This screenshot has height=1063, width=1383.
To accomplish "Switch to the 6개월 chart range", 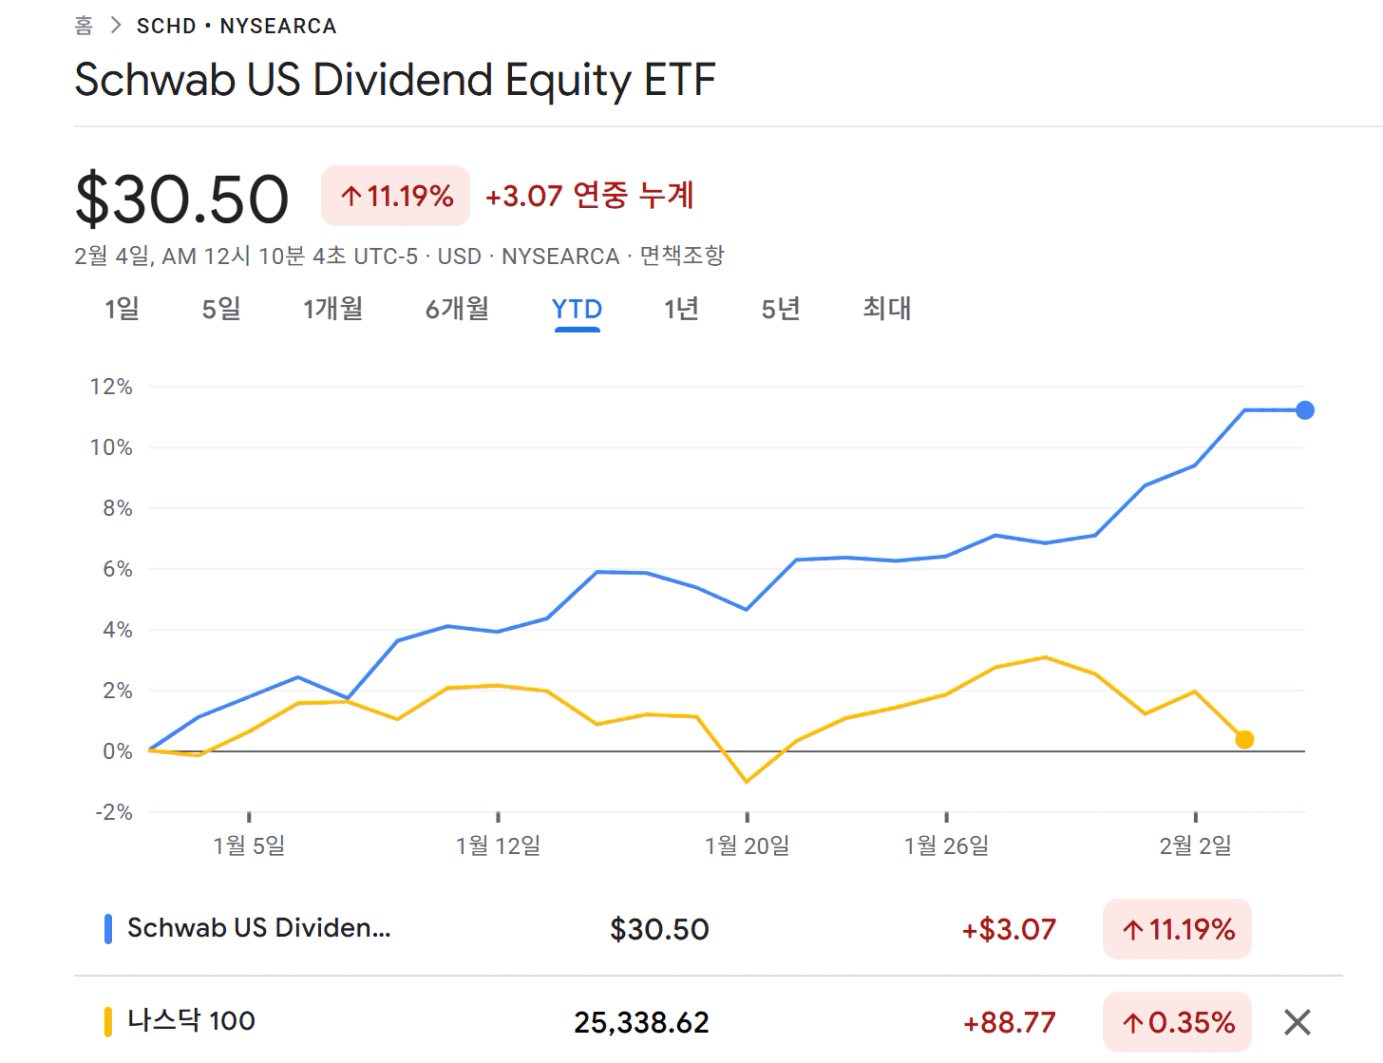I will pos(457,309).
